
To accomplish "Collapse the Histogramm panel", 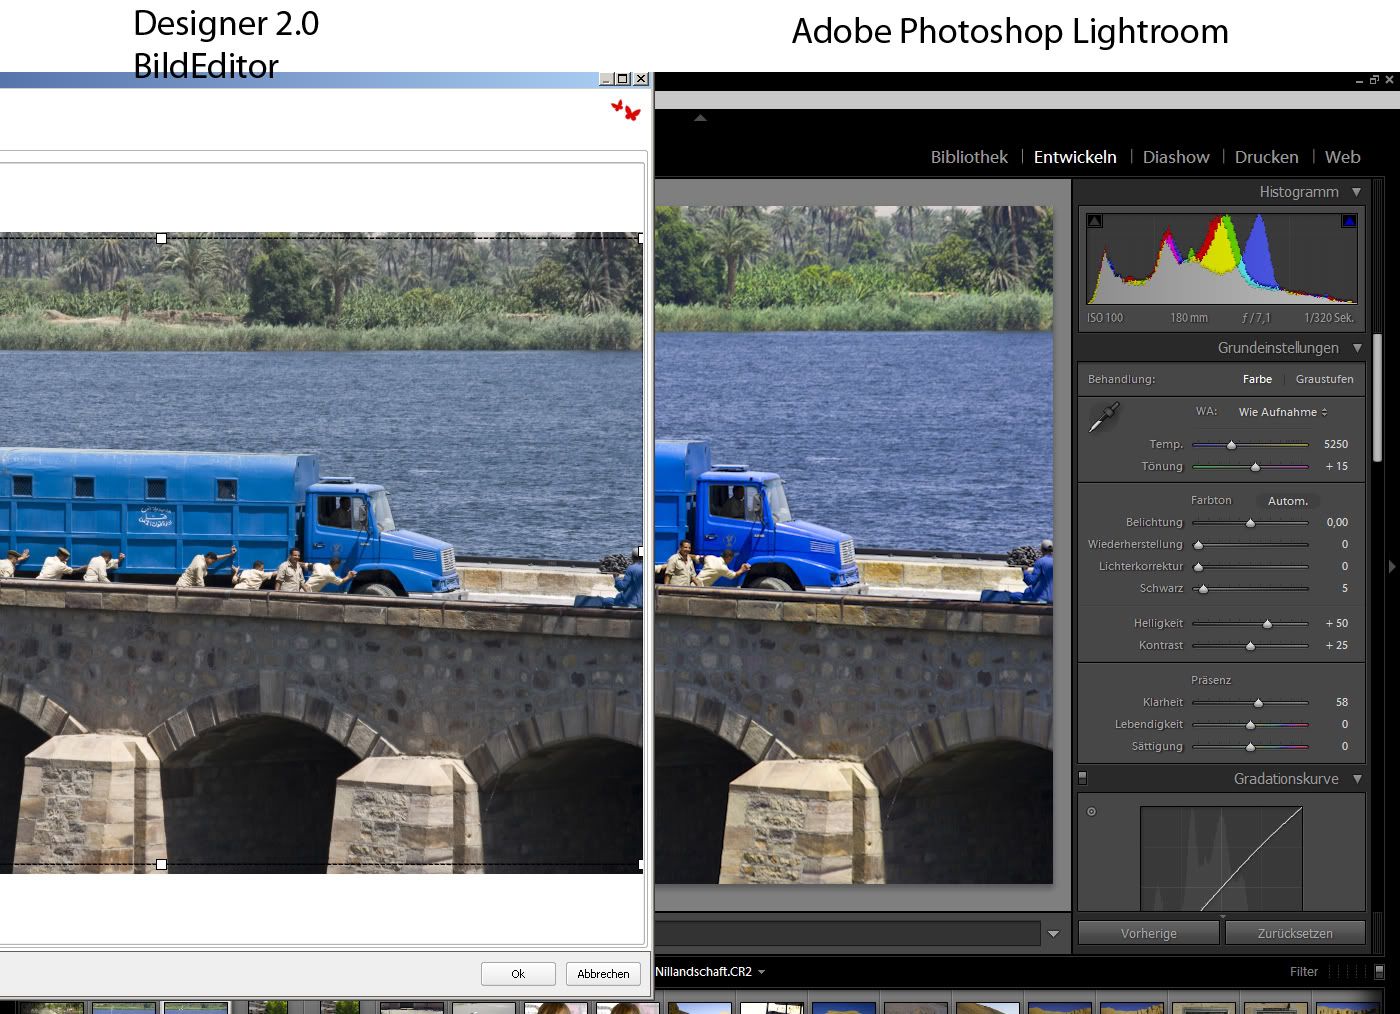I will point(1357,192).
